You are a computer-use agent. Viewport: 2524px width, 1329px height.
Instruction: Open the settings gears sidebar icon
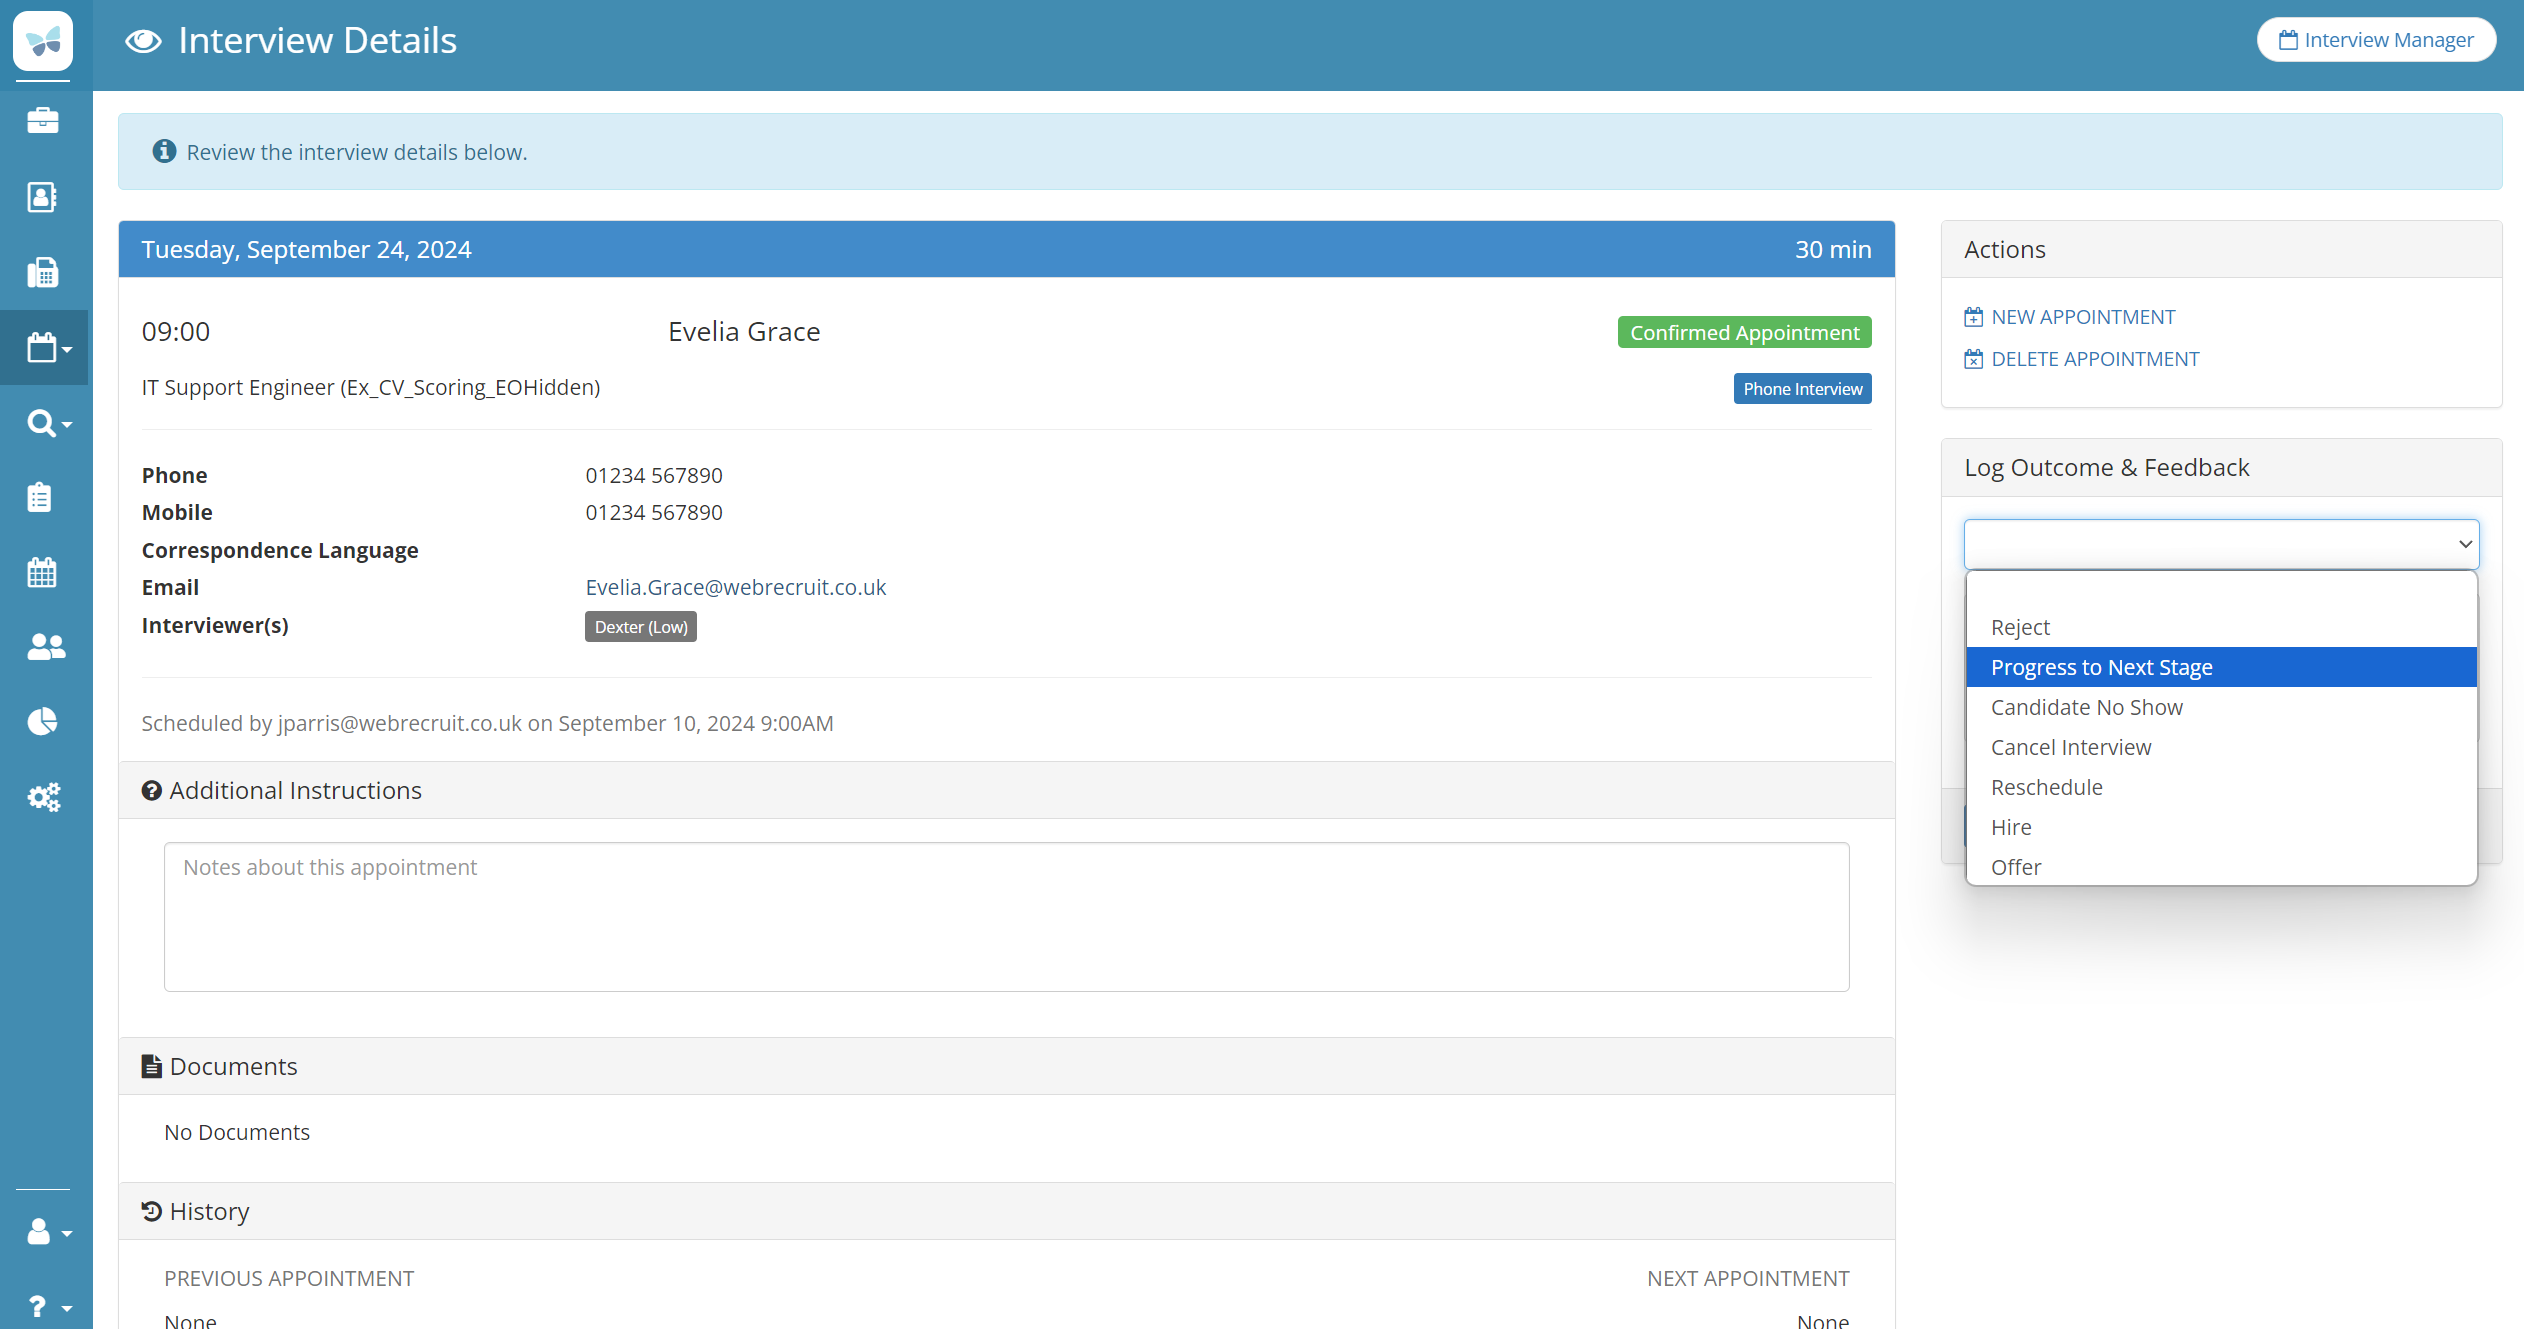[x=44, y=797]
